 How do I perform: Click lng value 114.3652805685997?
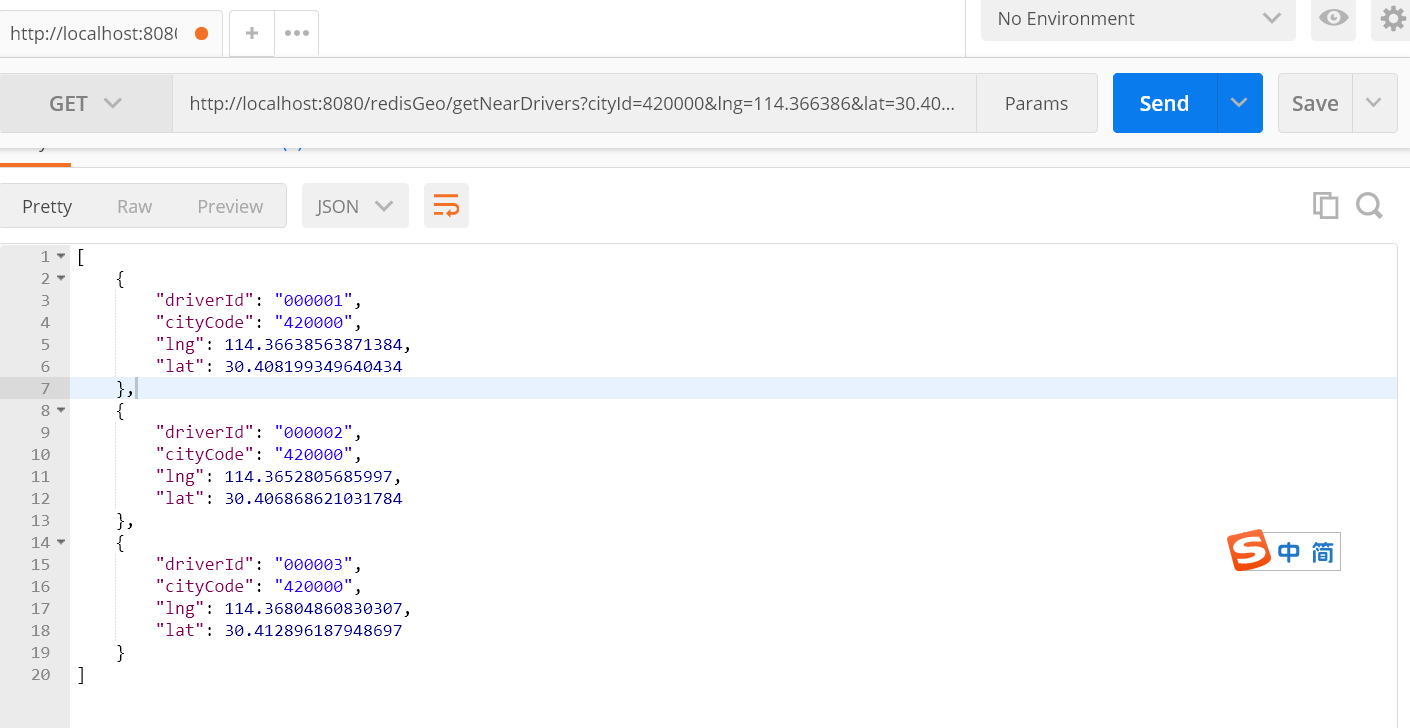[x=309, y=476]
